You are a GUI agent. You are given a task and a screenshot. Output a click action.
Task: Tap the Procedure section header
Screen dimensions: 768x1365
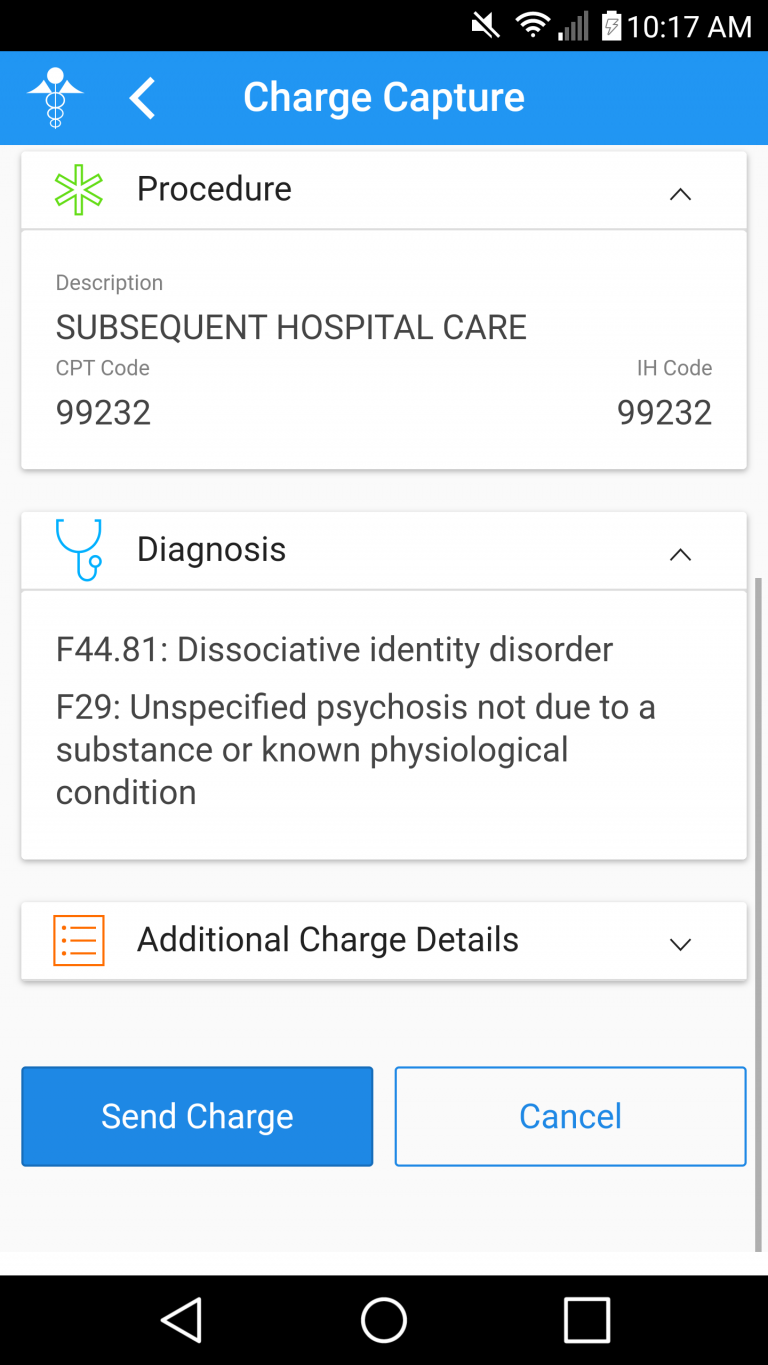(x=384, y=190)
